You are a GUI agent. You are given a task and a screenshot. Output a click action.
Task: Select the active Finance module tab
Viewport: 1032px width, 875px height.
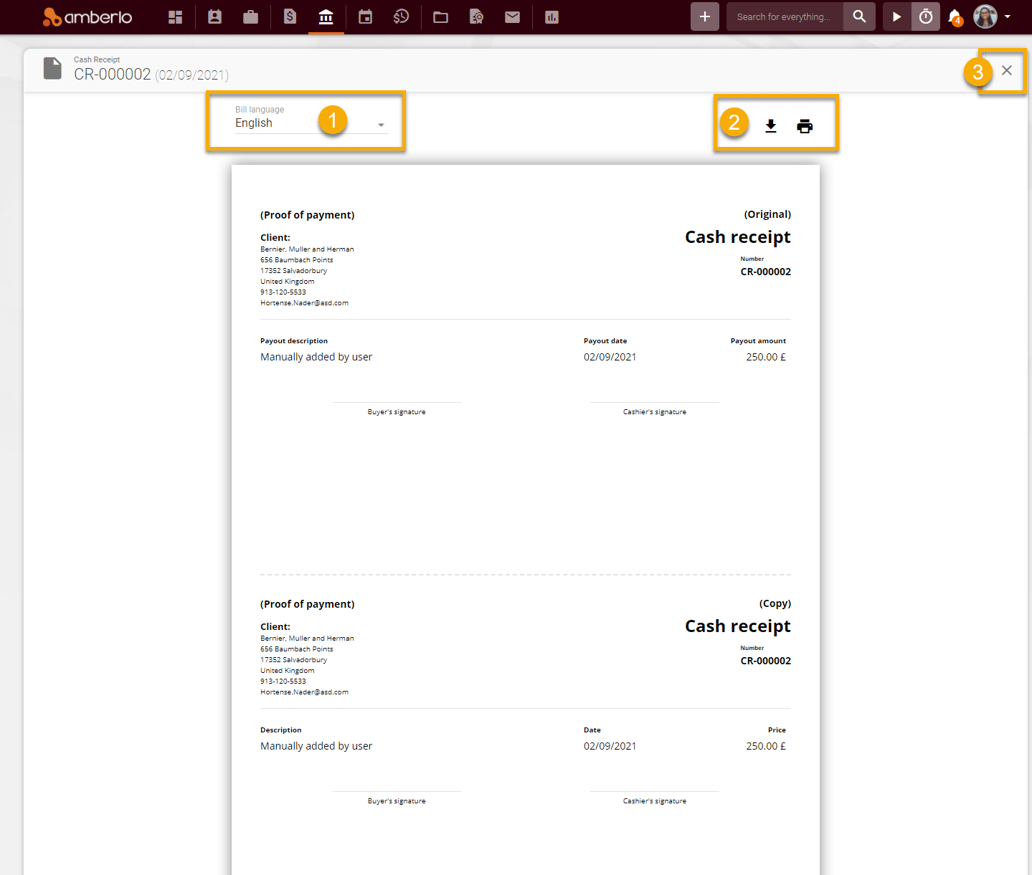[x=326, y=17]
